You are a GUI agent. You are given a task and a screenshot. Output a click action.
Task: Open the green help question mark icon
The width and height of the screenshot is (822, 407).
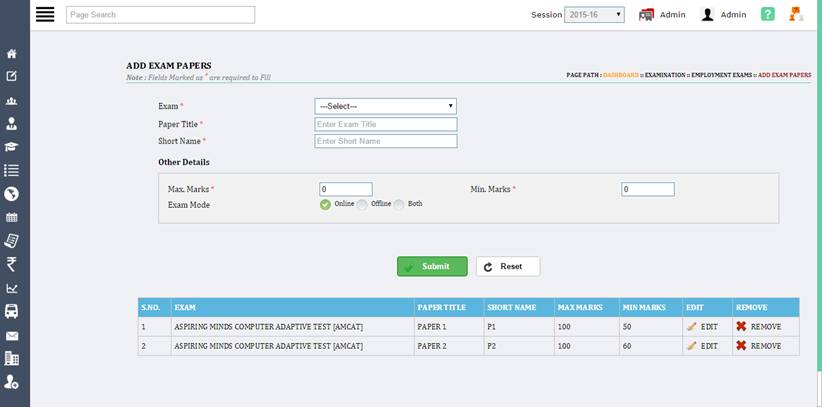pyautogui.click(x=767, y=15)
